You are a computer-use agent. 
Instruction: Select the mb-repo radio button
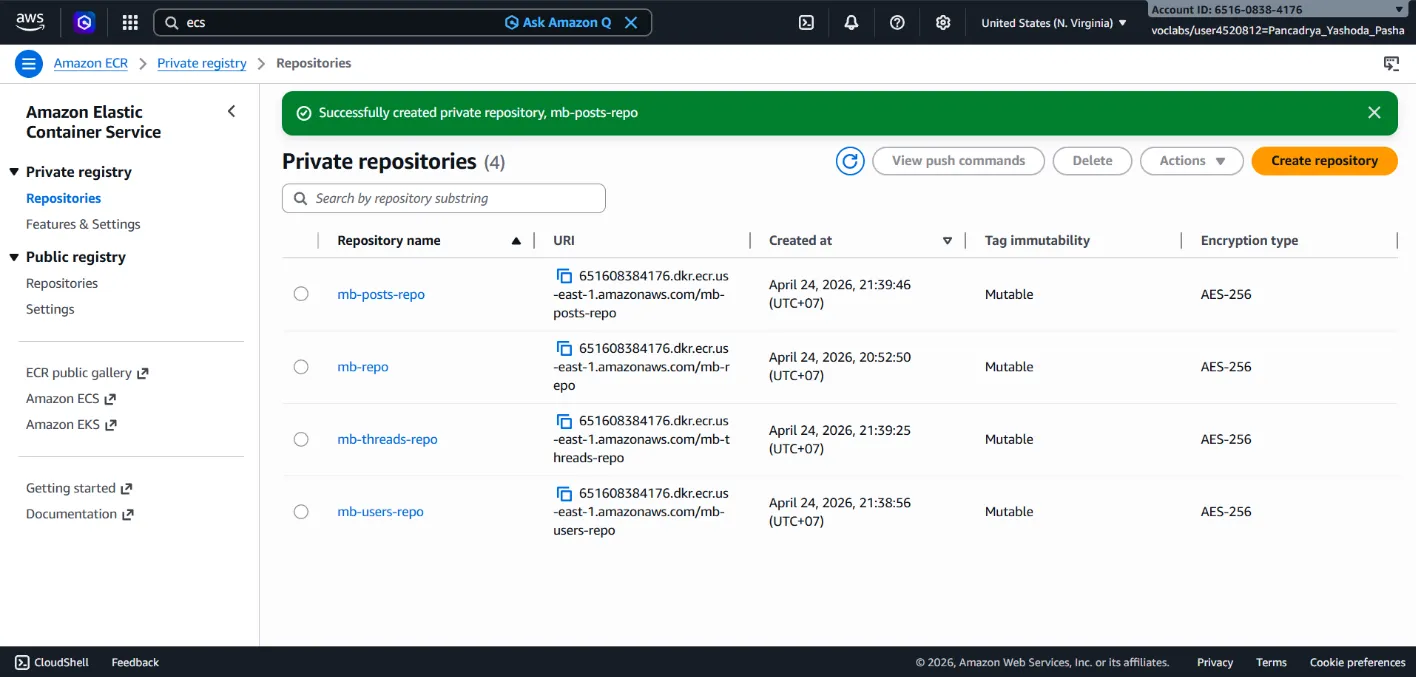point(301,367)
